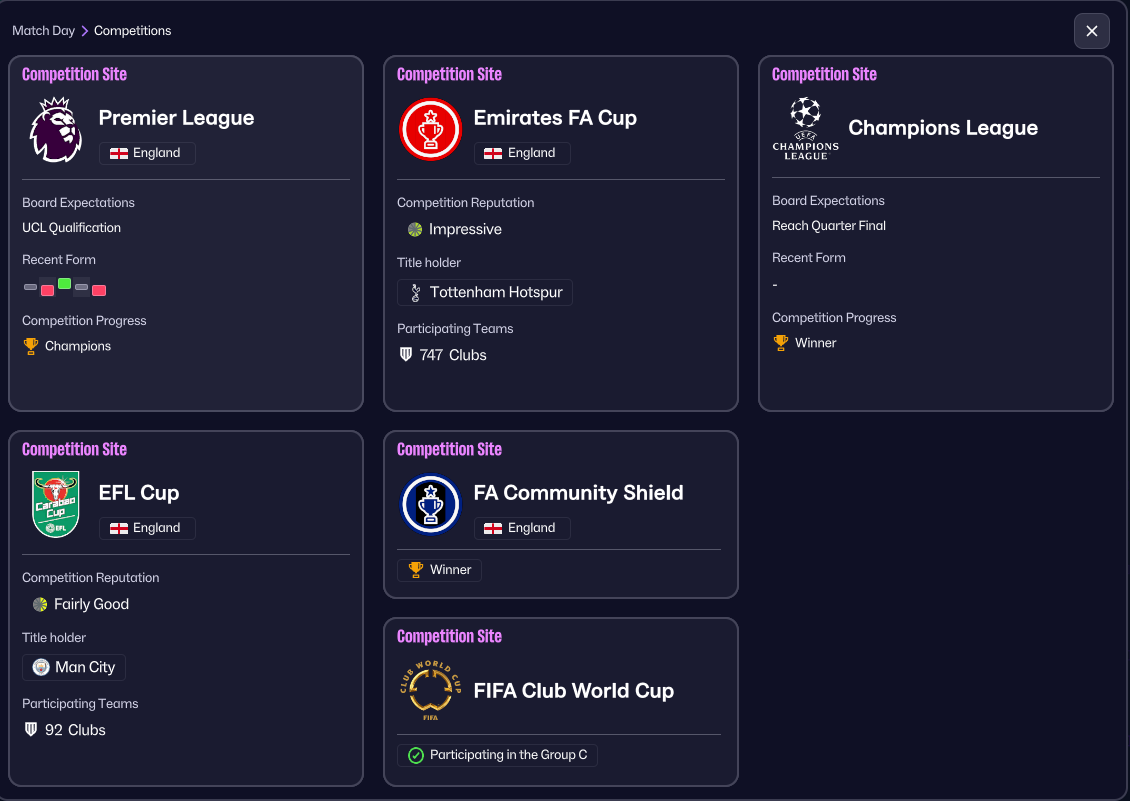Click the FA Community Shield logo
The image size is (1130, 801).
(430, 504)
